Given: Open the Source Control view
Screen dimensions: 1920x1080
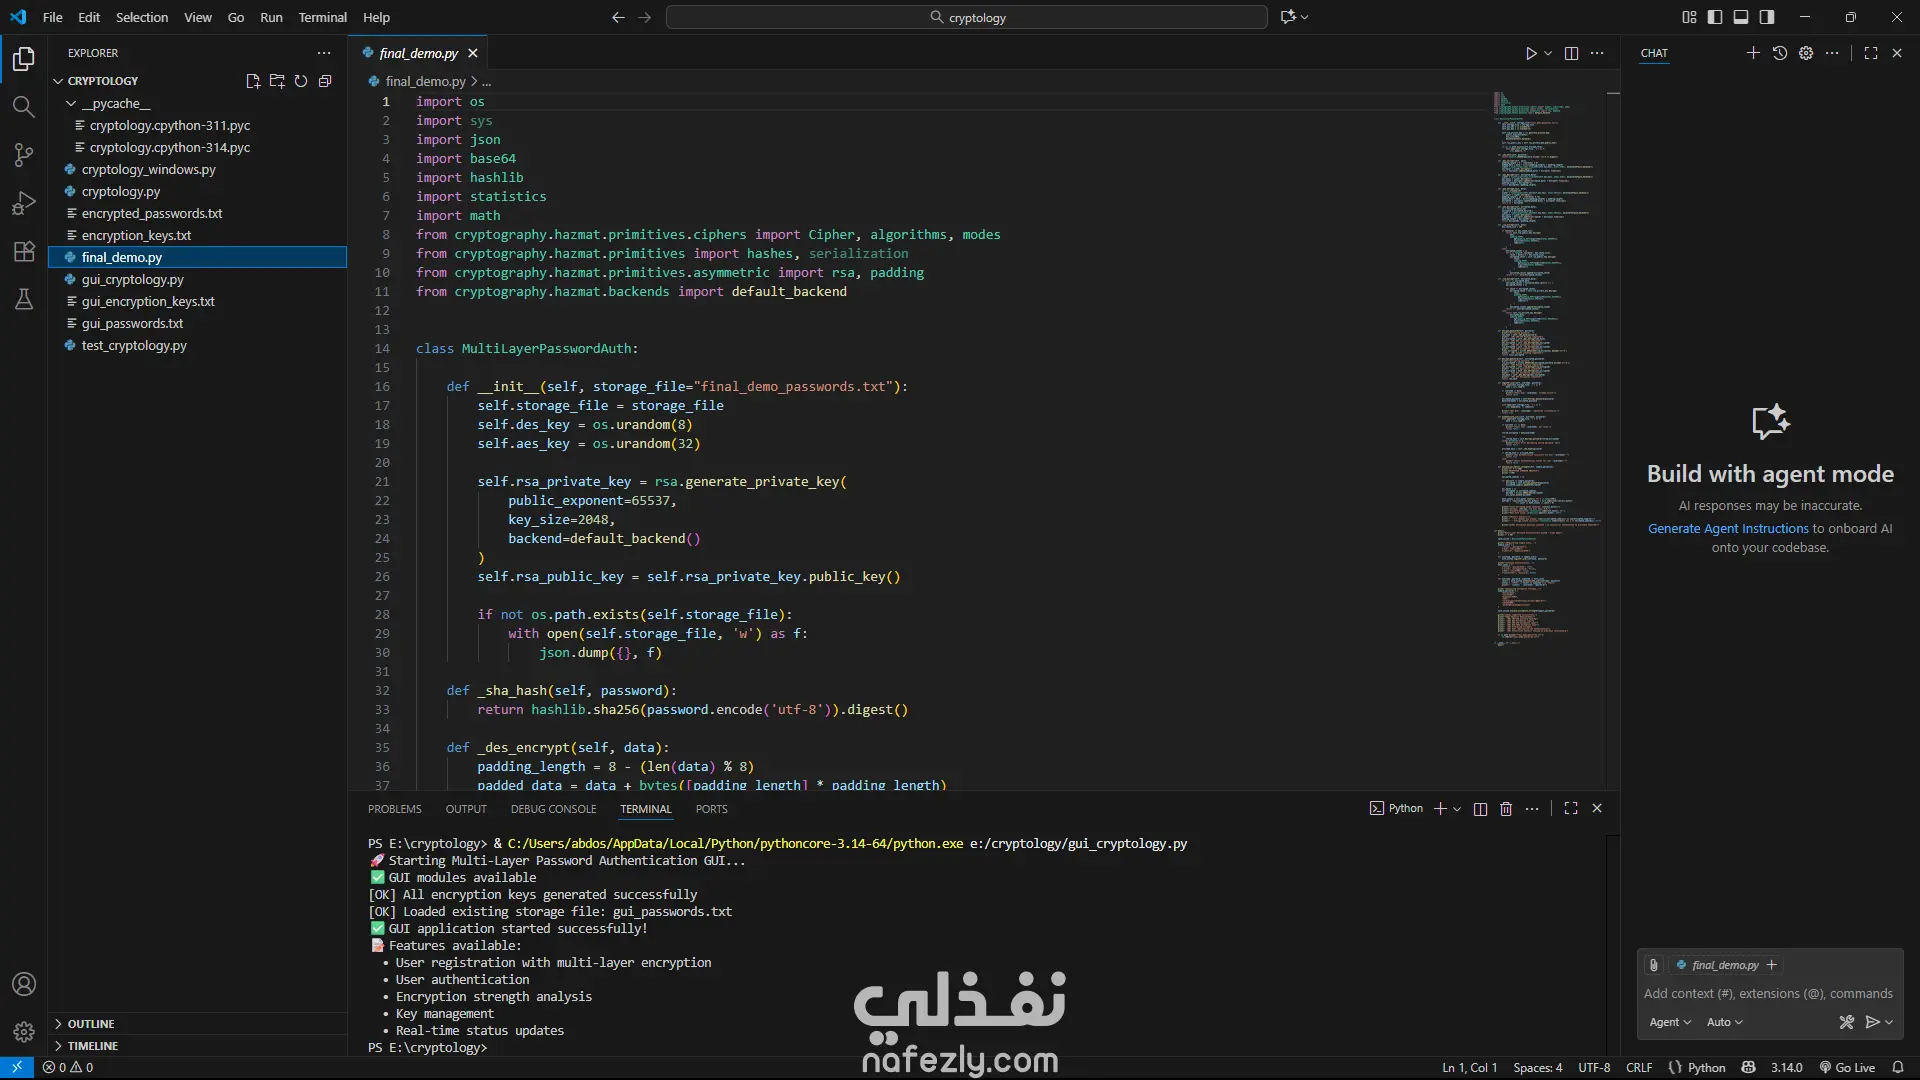Looking at the screenshot, I should click(23, 155).
